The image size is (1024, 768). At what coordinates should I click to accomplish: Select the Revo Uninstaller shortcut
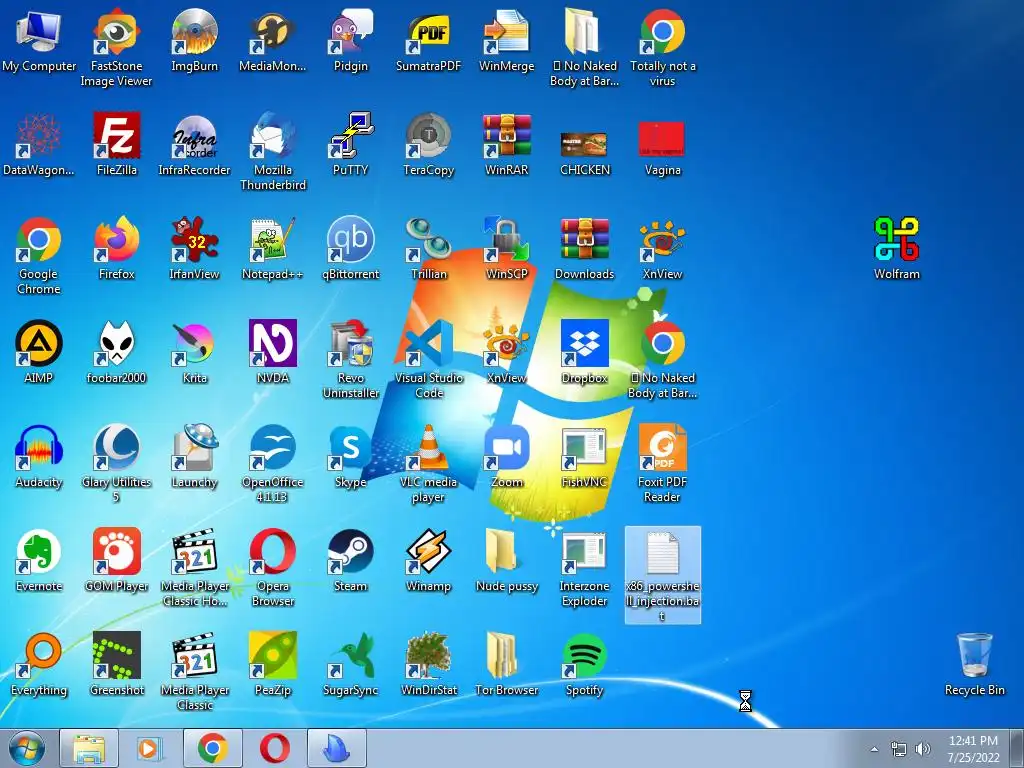351,359
